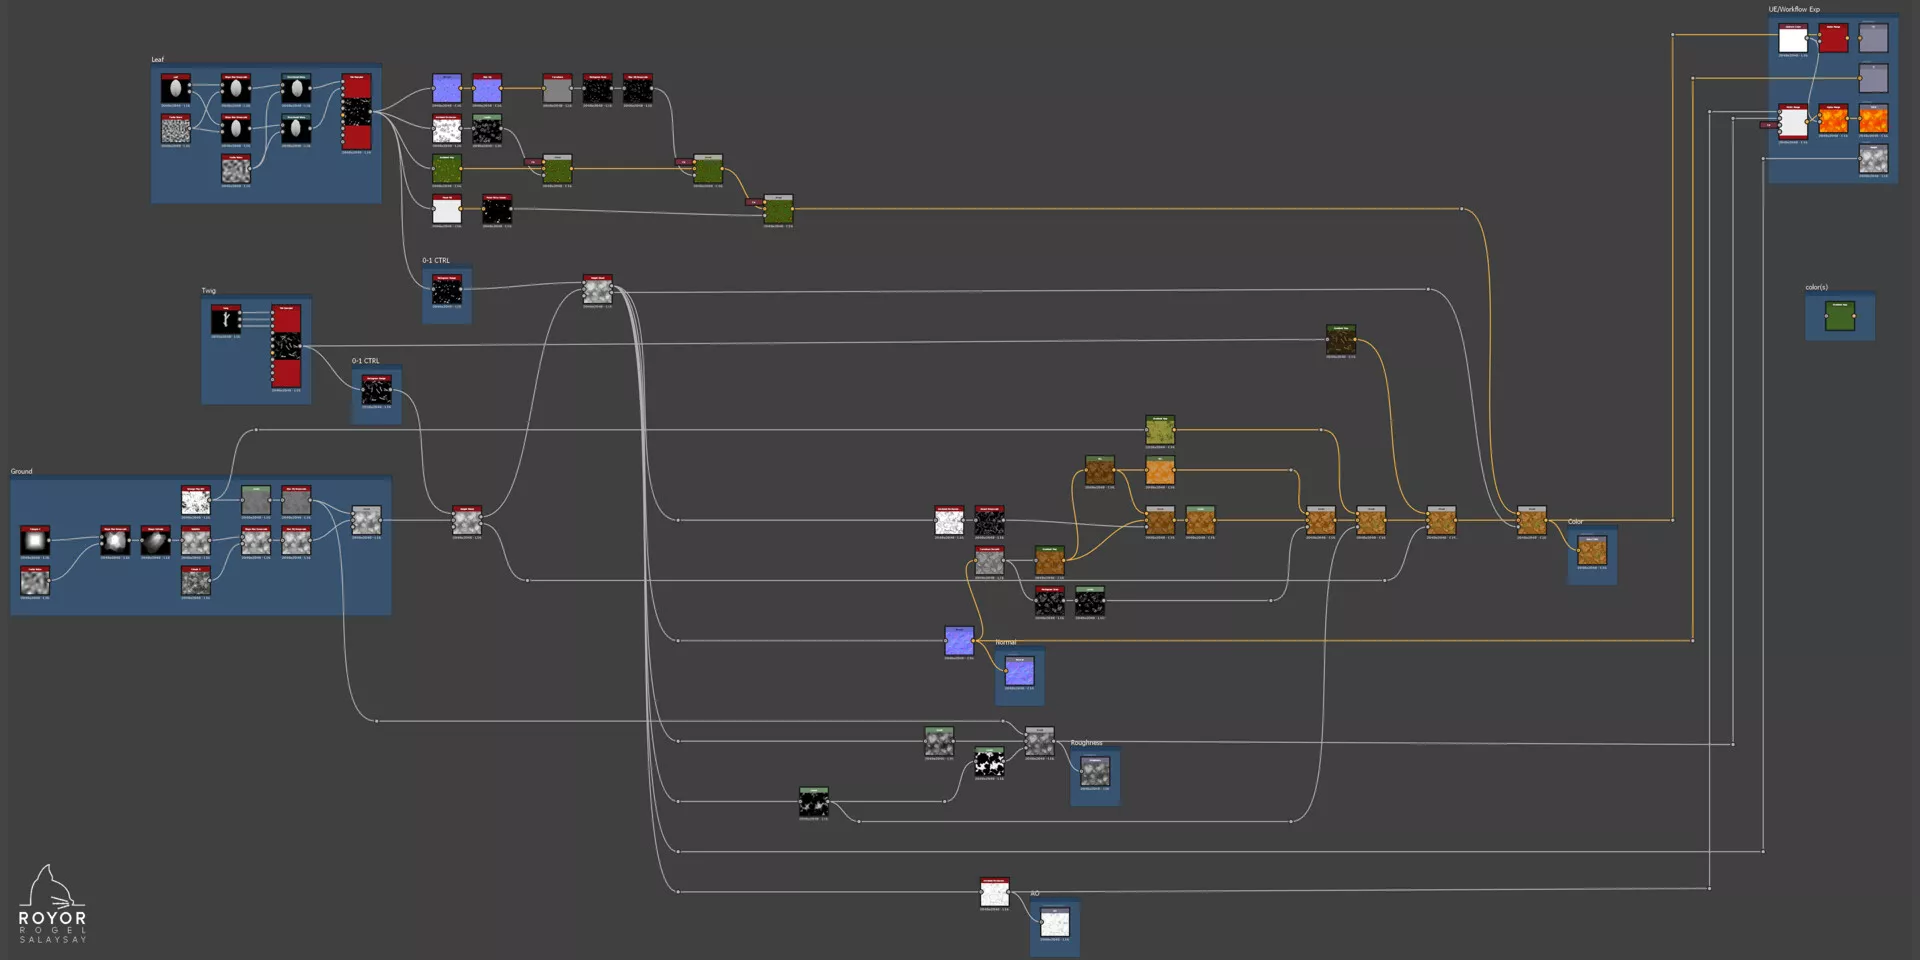Click the black-and-white mask node near Roughness

989,763
